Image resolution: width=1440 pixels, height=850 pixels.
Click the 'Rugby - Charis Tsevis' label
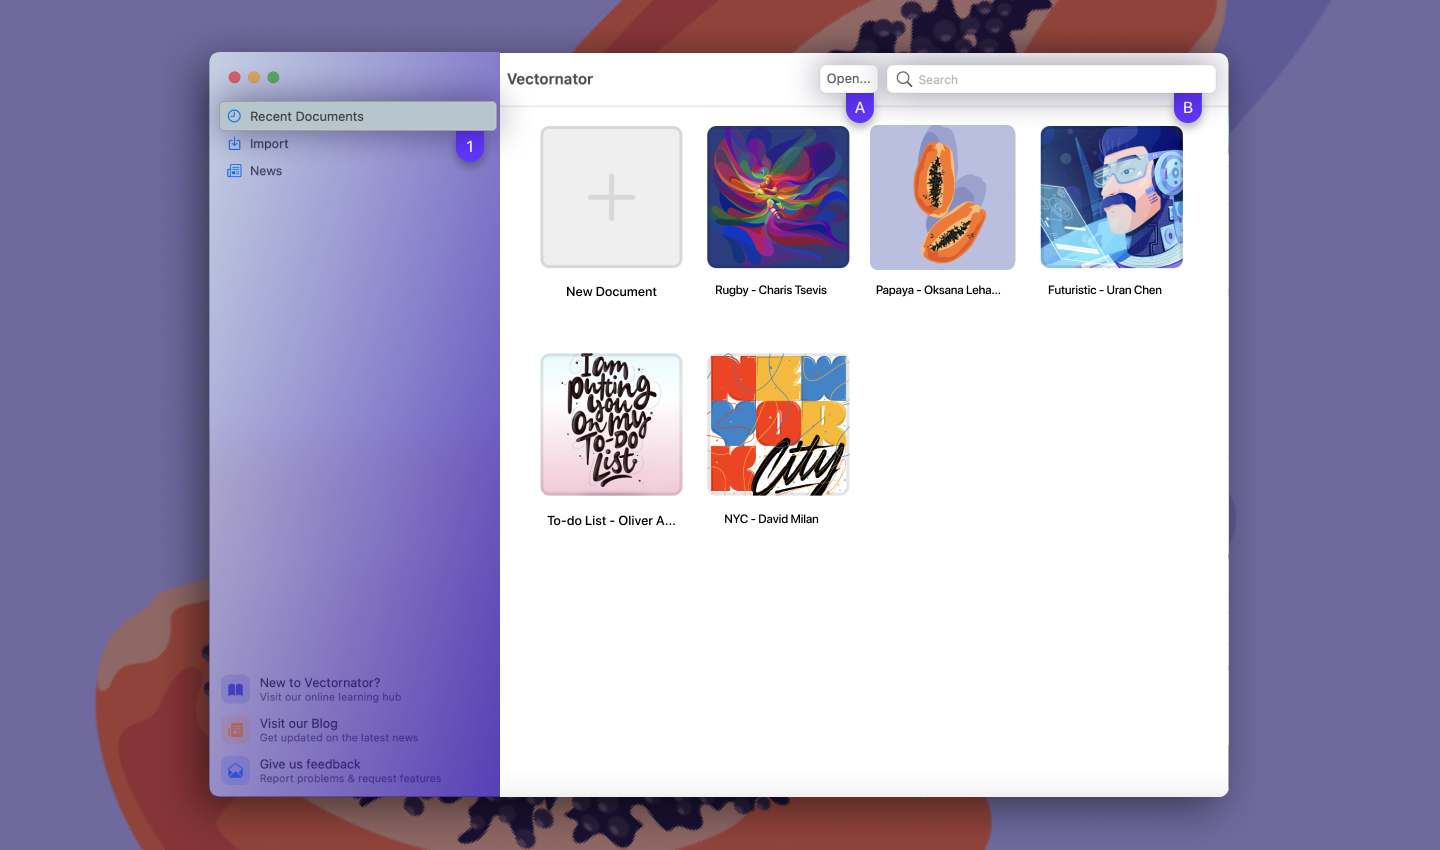coord(771,290)
